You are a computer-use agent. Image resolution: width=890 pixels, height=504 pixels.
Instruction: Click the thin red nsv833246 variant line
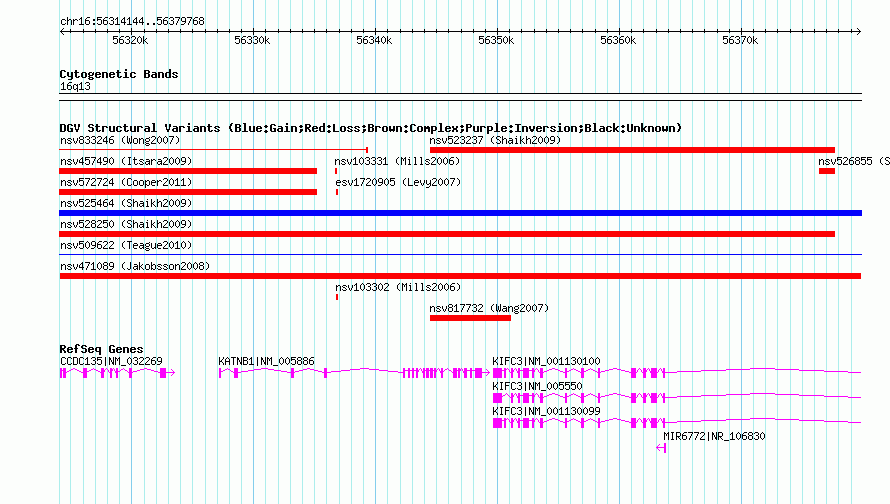(213, 150)
